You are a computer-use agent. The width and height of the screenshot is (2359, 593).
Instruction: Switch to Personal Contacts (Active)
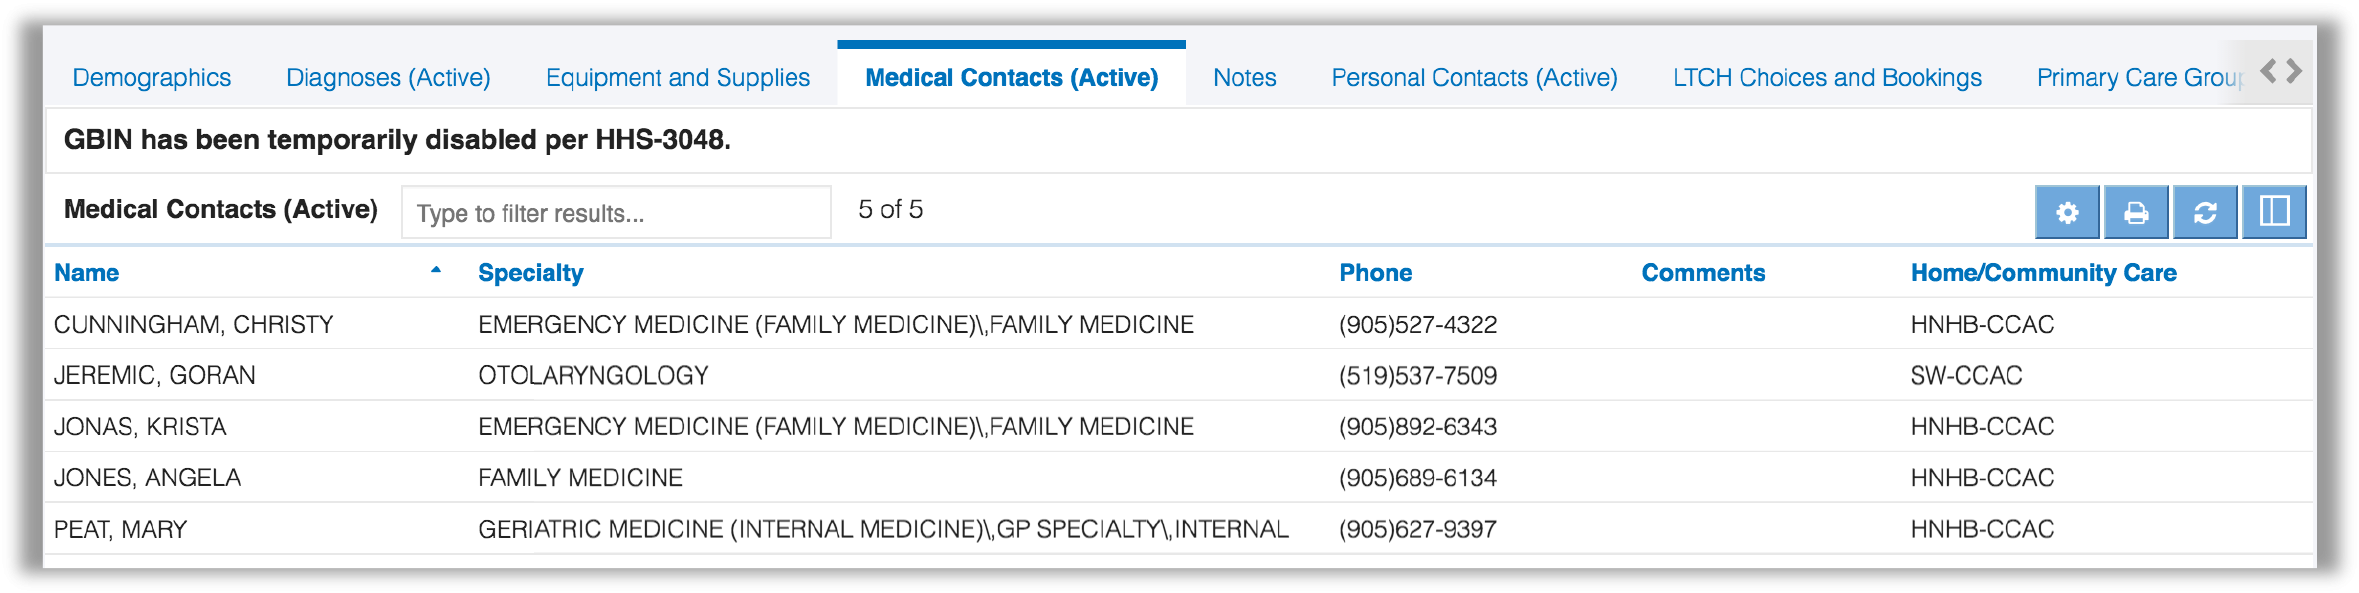coord(1475,77)
